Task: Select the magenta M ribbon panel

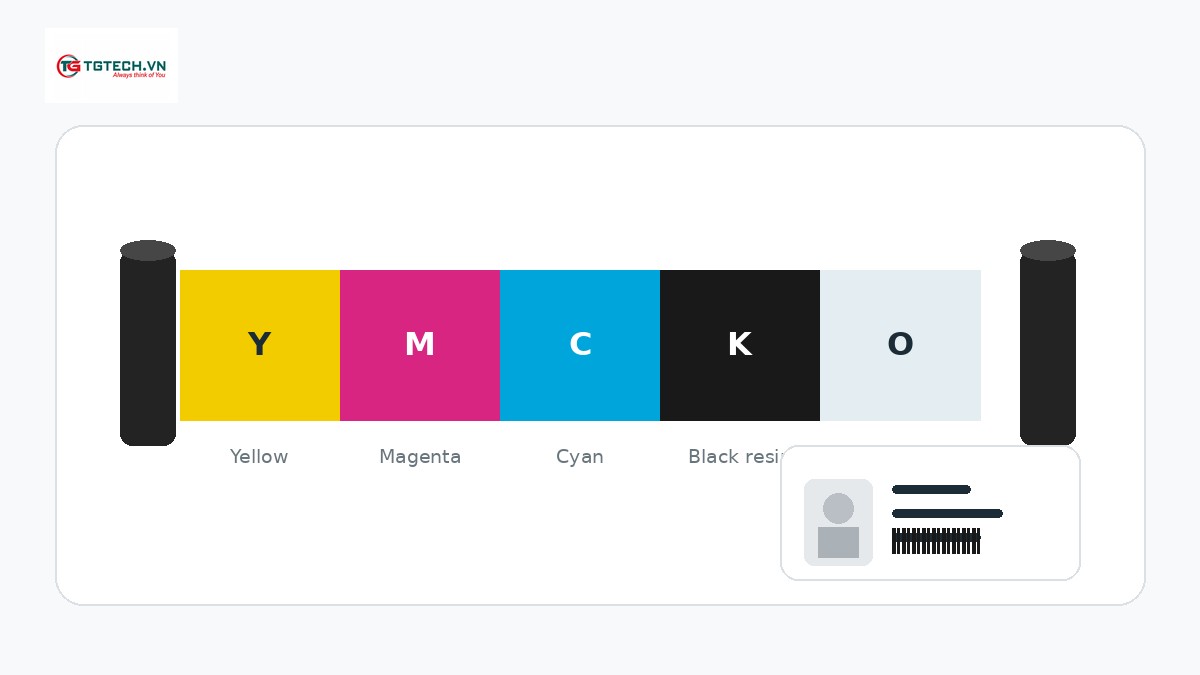Action: 420,345
